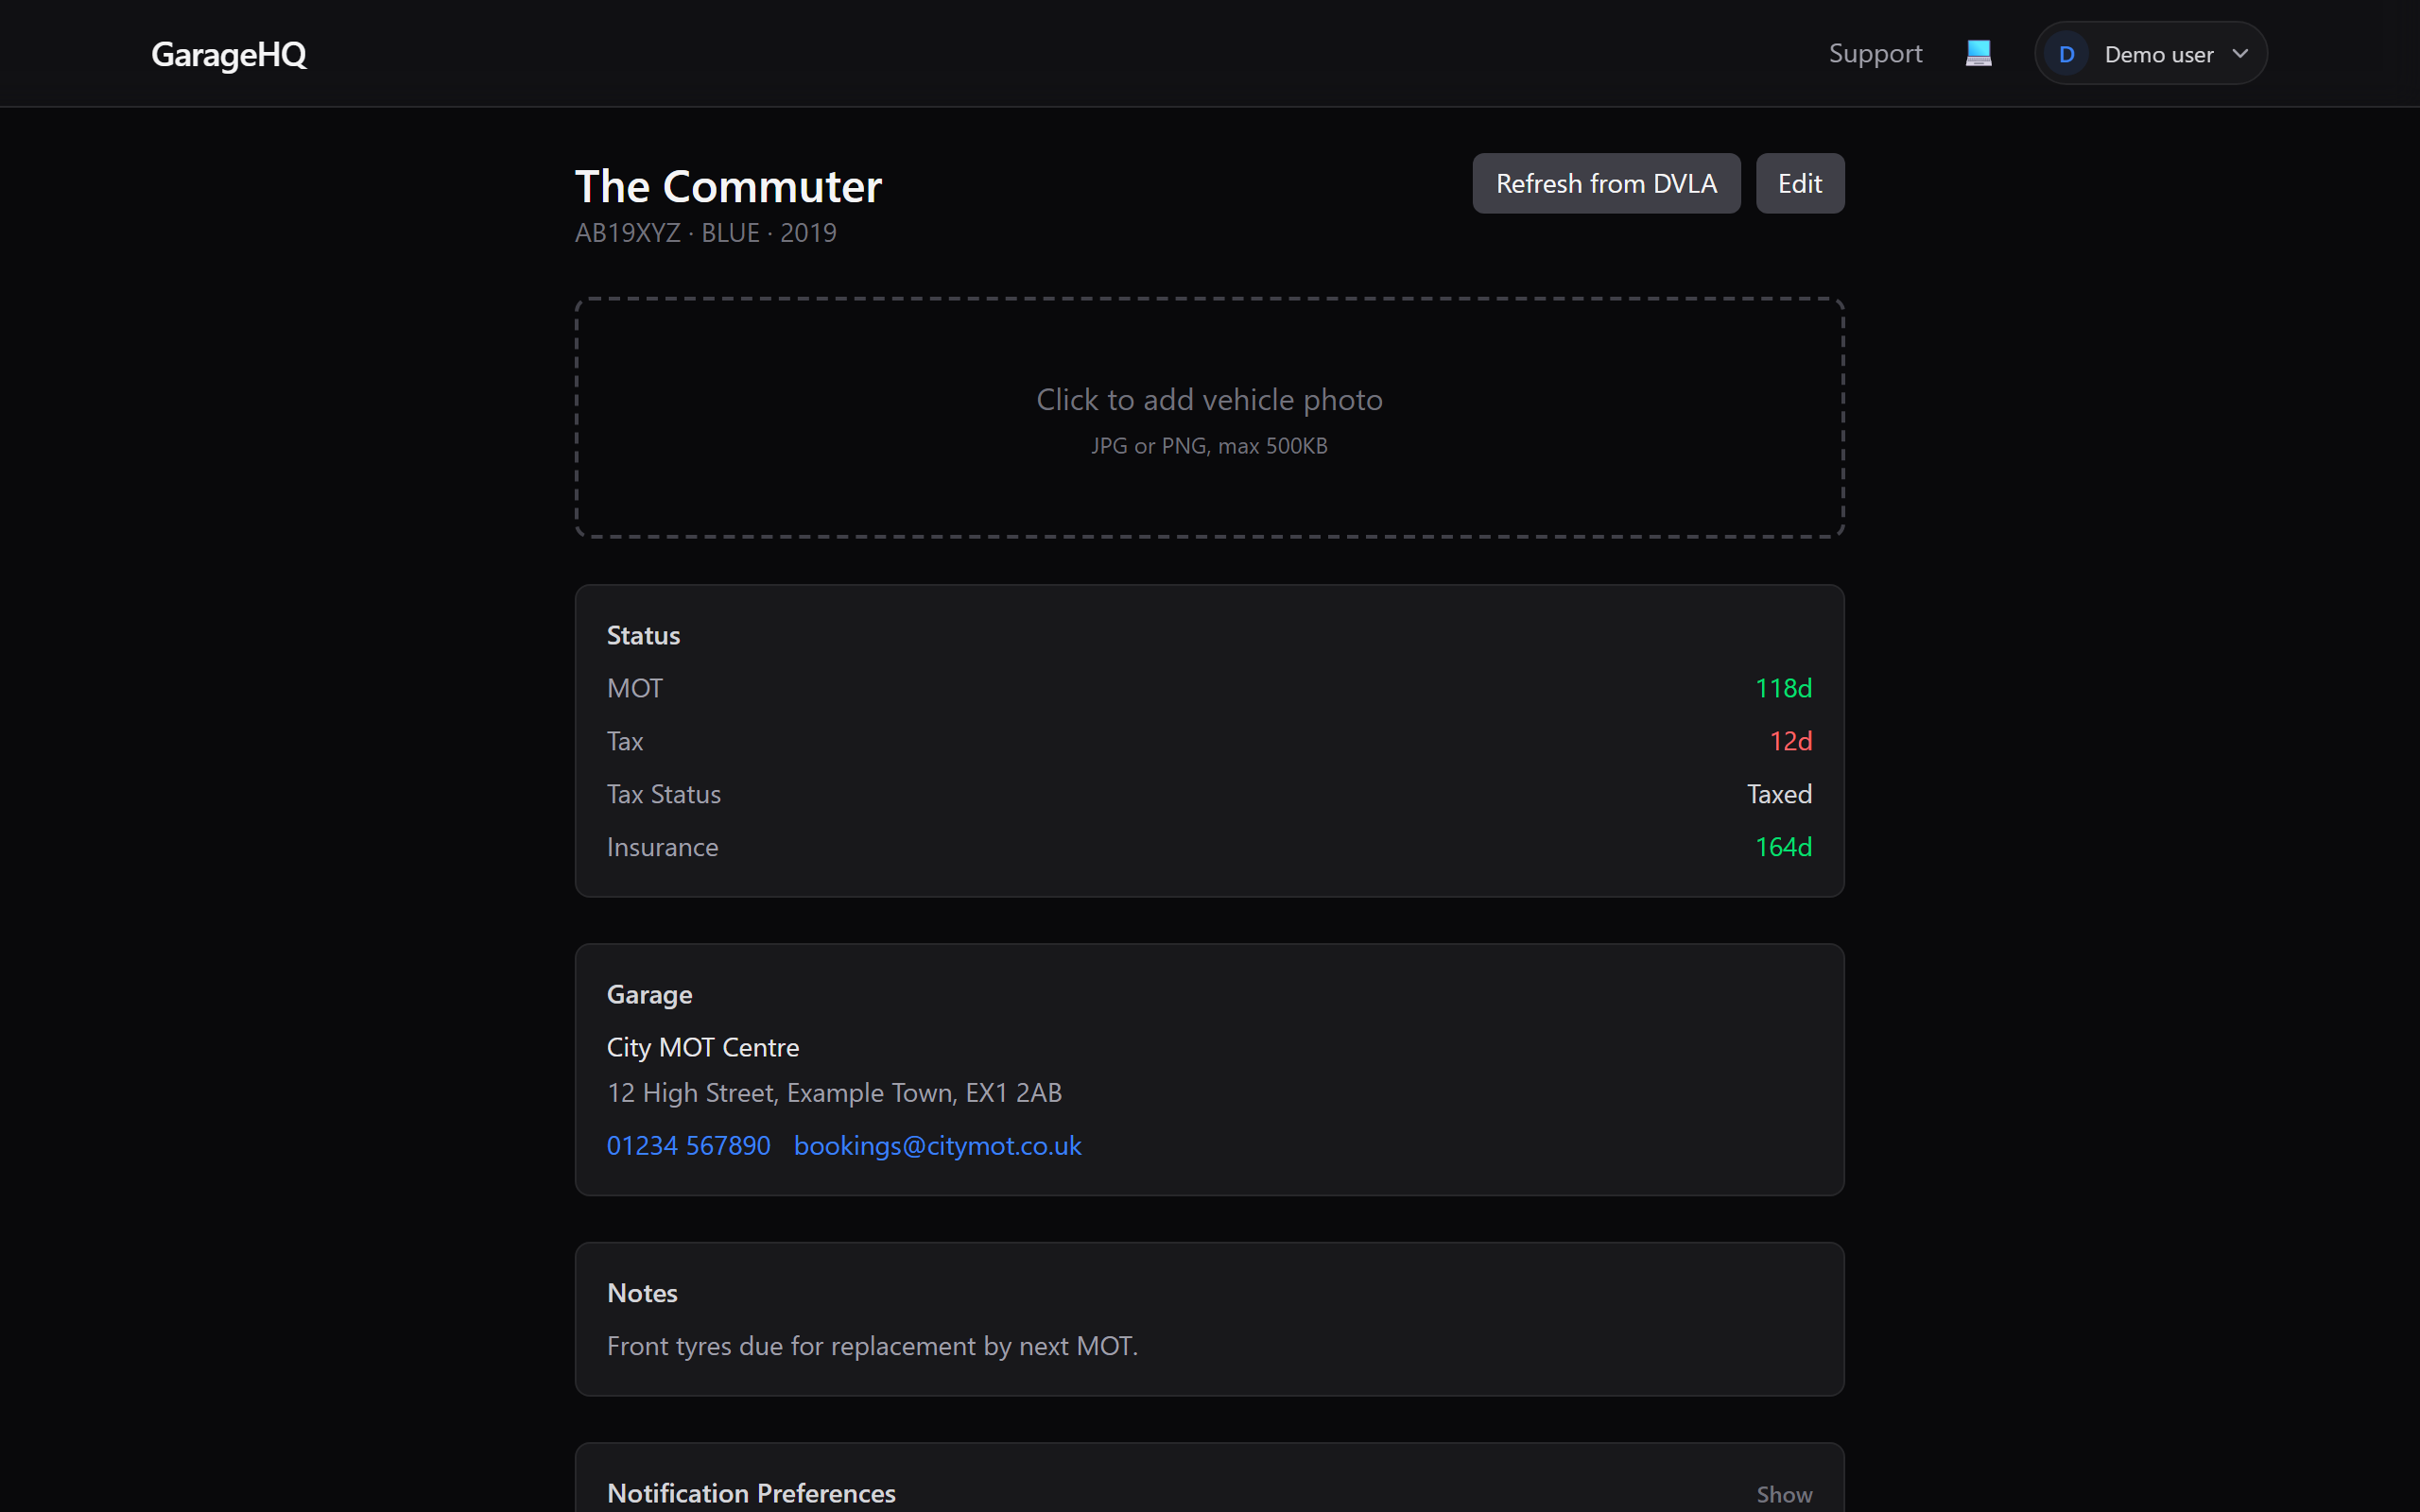Select the City MOT Centre garage name
The image size is (2420, 1512).
(702, 1047)
